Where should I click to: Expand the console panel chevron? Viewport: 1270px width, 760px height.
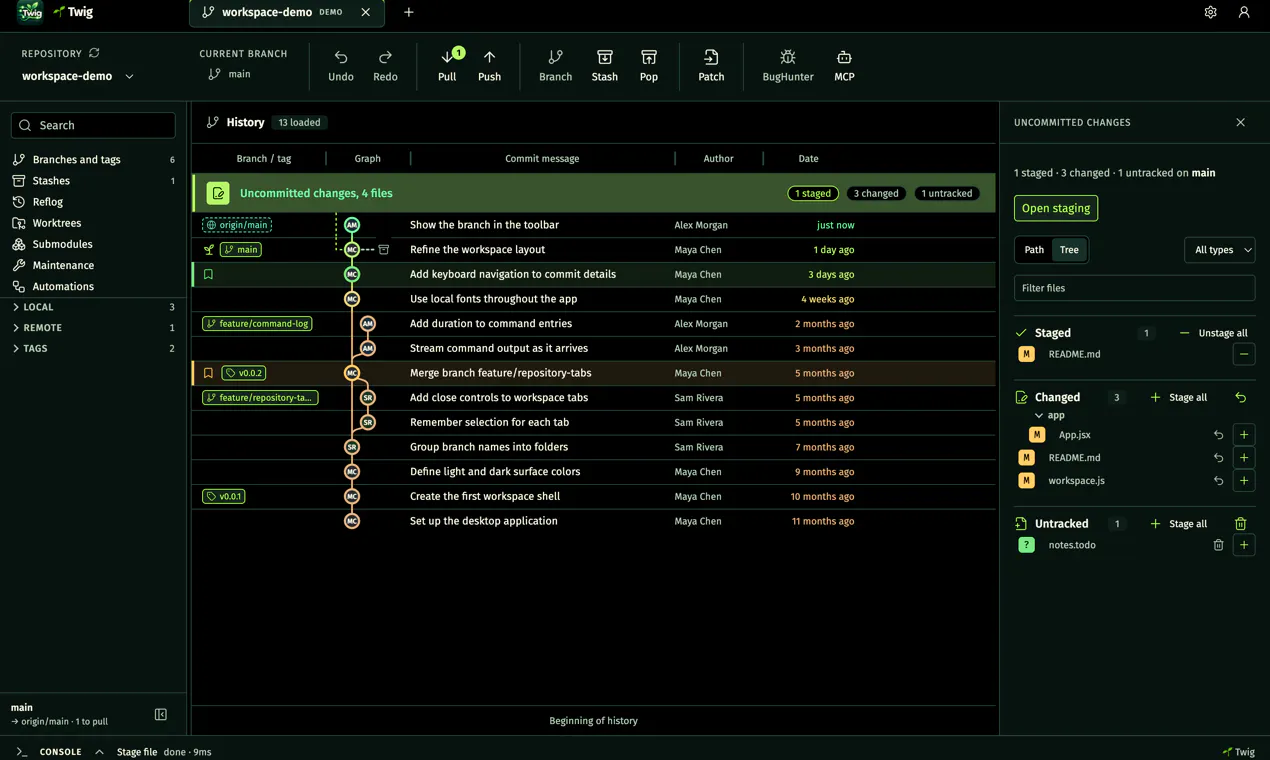point(99,752)
